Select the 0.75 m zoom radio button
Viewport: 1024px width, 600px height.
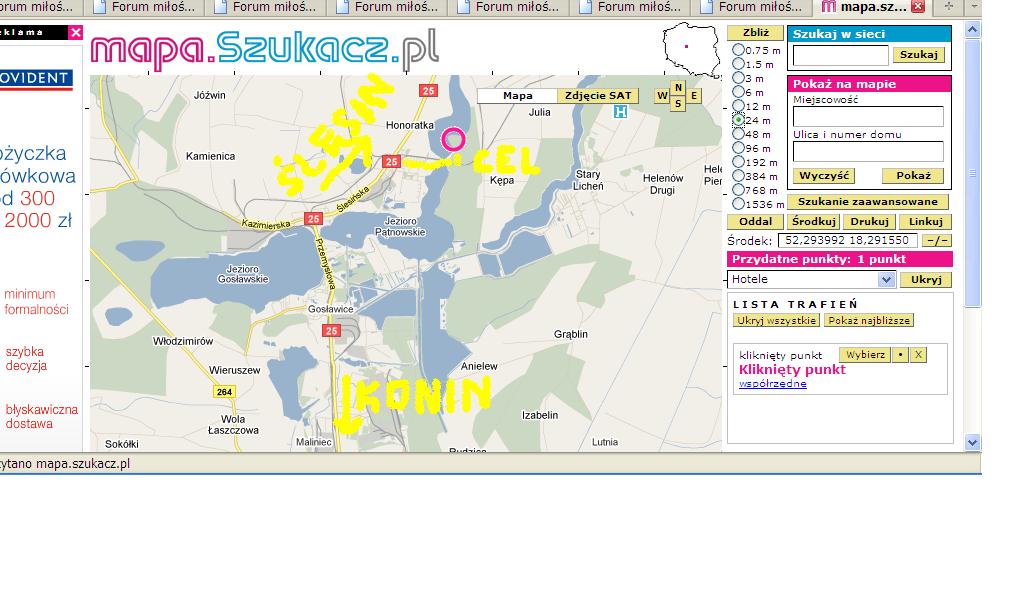coord(739,50)
